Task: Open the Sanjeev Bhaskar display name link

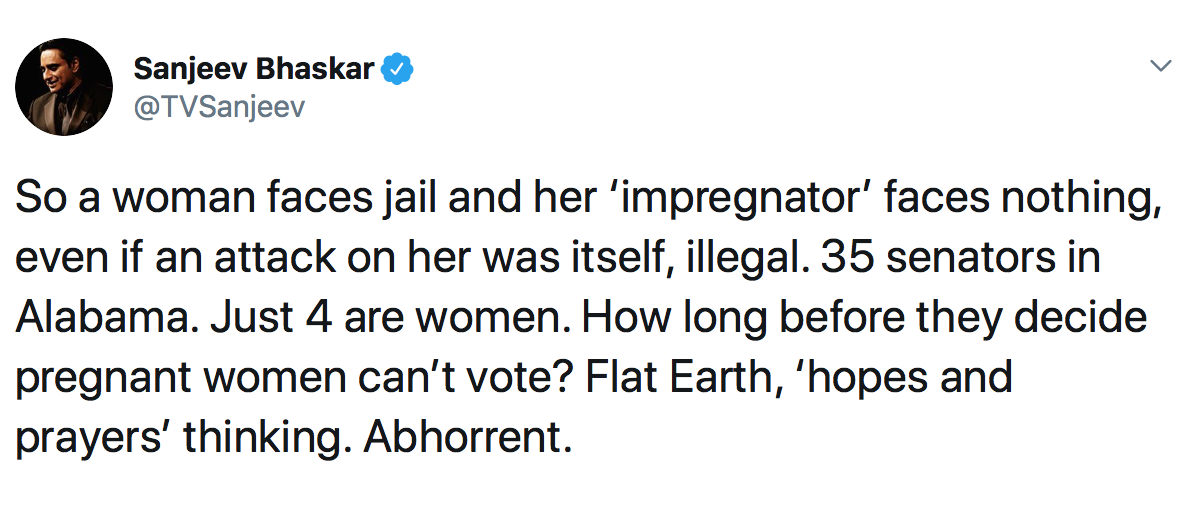Action: (x=254, y=69)
